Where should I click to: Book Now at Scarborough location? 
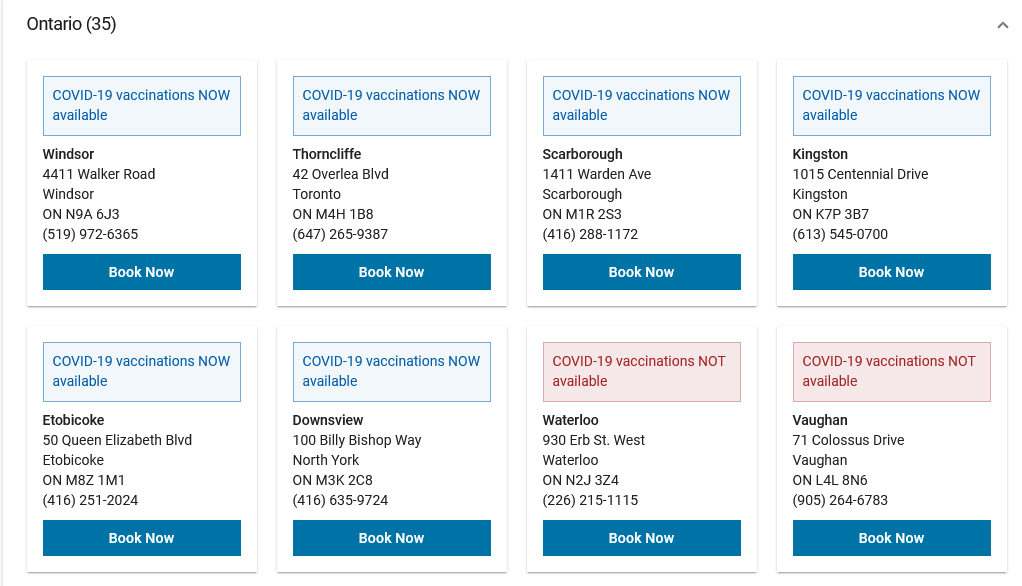[x=641, y=272]
